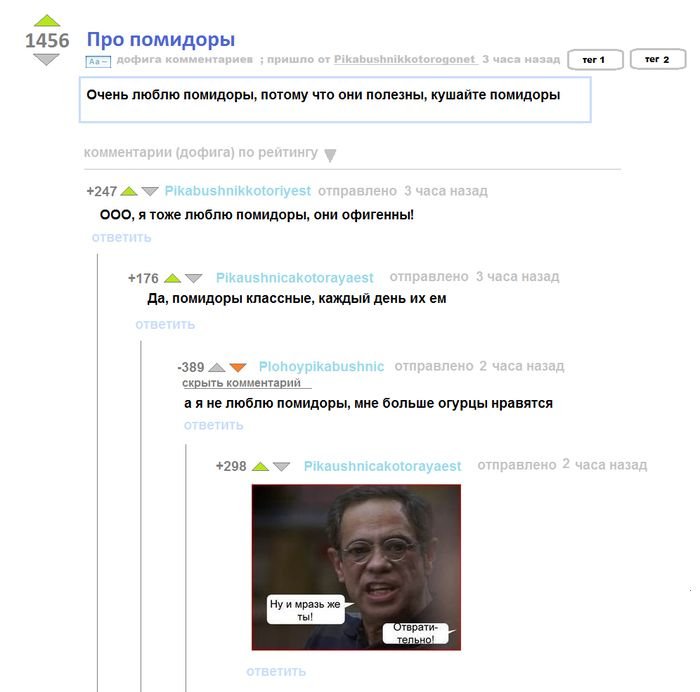Downvote the +176 comment
Screen dimensions: 700x692
point(193,278)
